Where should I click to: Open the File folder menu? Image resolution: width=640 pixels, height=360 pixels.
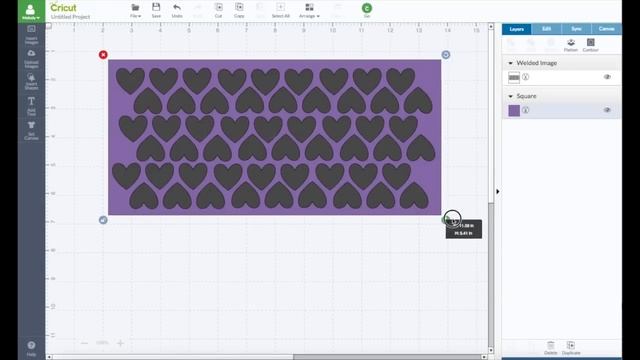pos(135,11)
